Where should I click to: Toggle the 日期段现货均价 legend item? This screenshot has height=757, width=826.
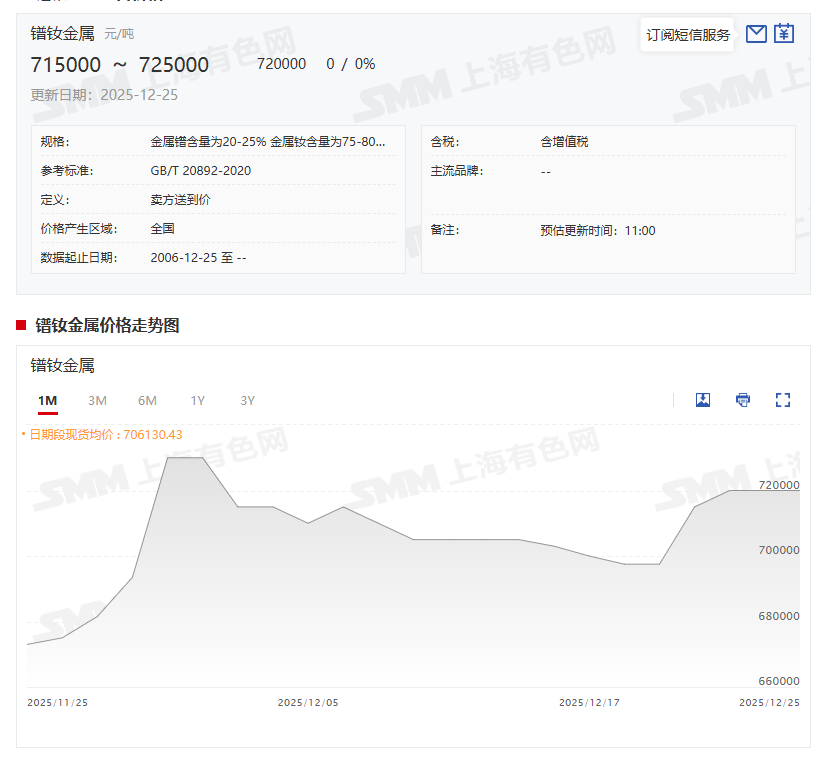tap(104, 435)
